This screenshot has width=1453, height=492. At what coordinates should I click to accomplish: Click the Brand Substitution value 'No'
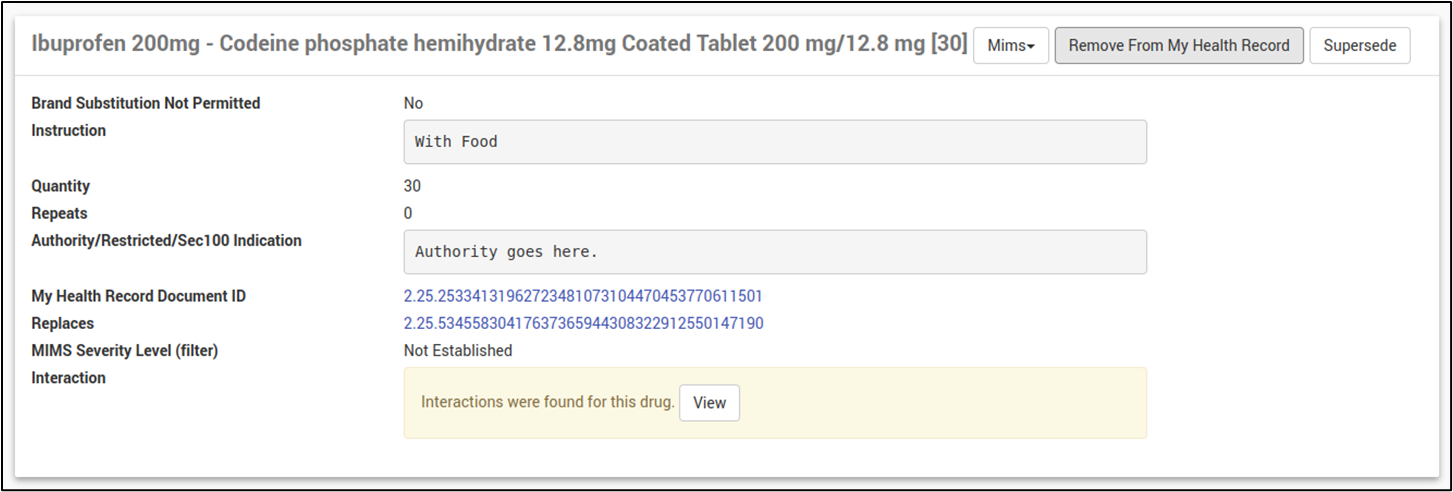click(x=413, y=103)
